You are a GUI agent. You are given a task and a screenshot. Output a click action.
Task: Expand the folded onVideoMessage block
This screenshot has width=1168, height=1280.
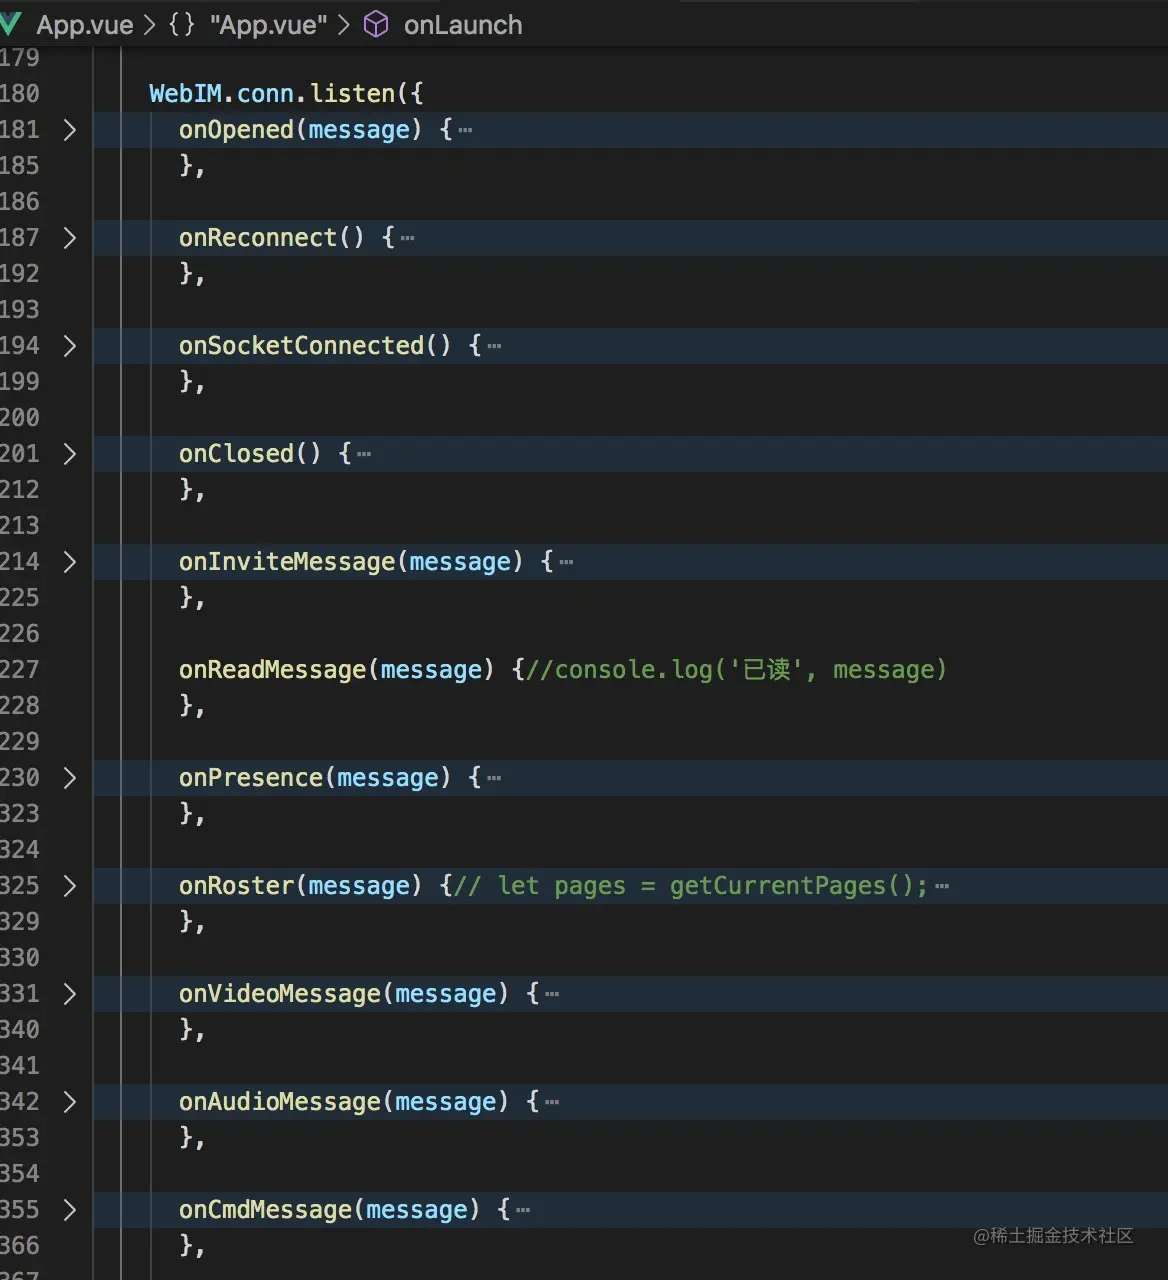click(69, 994)
